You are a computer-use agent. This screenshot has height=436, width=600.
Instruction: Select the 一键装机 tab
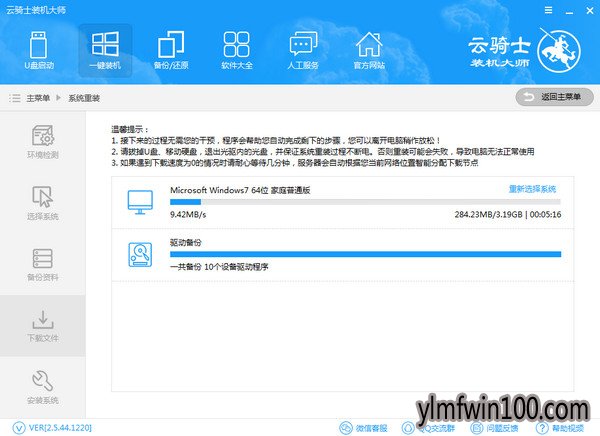coord(105,51)
